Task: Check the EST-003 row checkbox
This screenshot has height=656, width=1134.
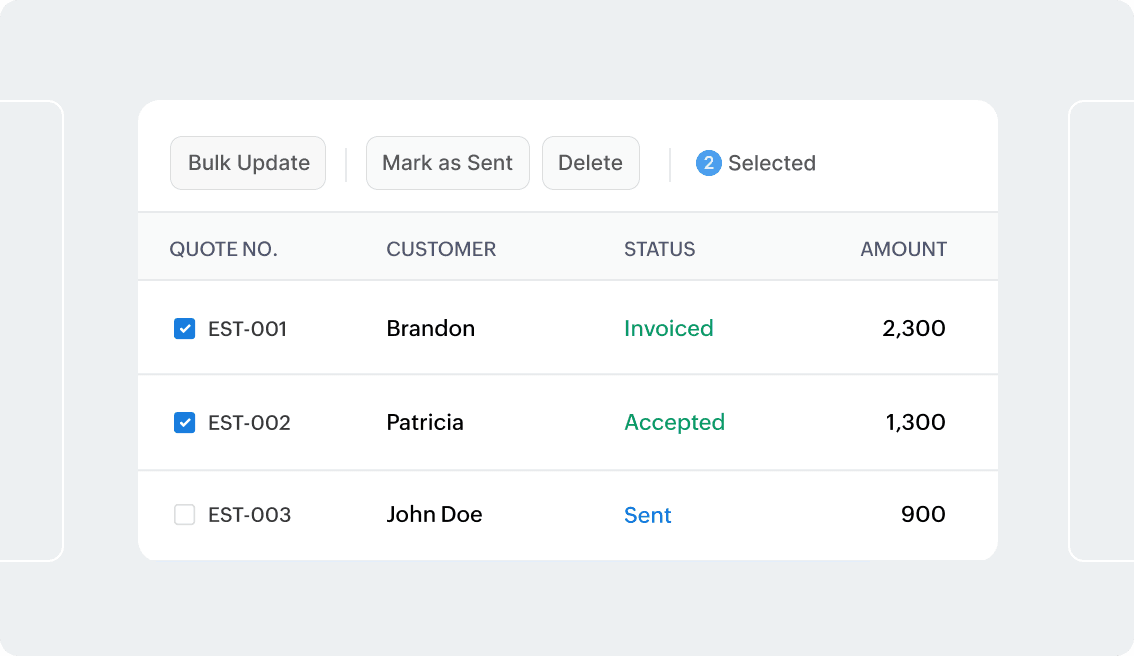Action: 184,514
